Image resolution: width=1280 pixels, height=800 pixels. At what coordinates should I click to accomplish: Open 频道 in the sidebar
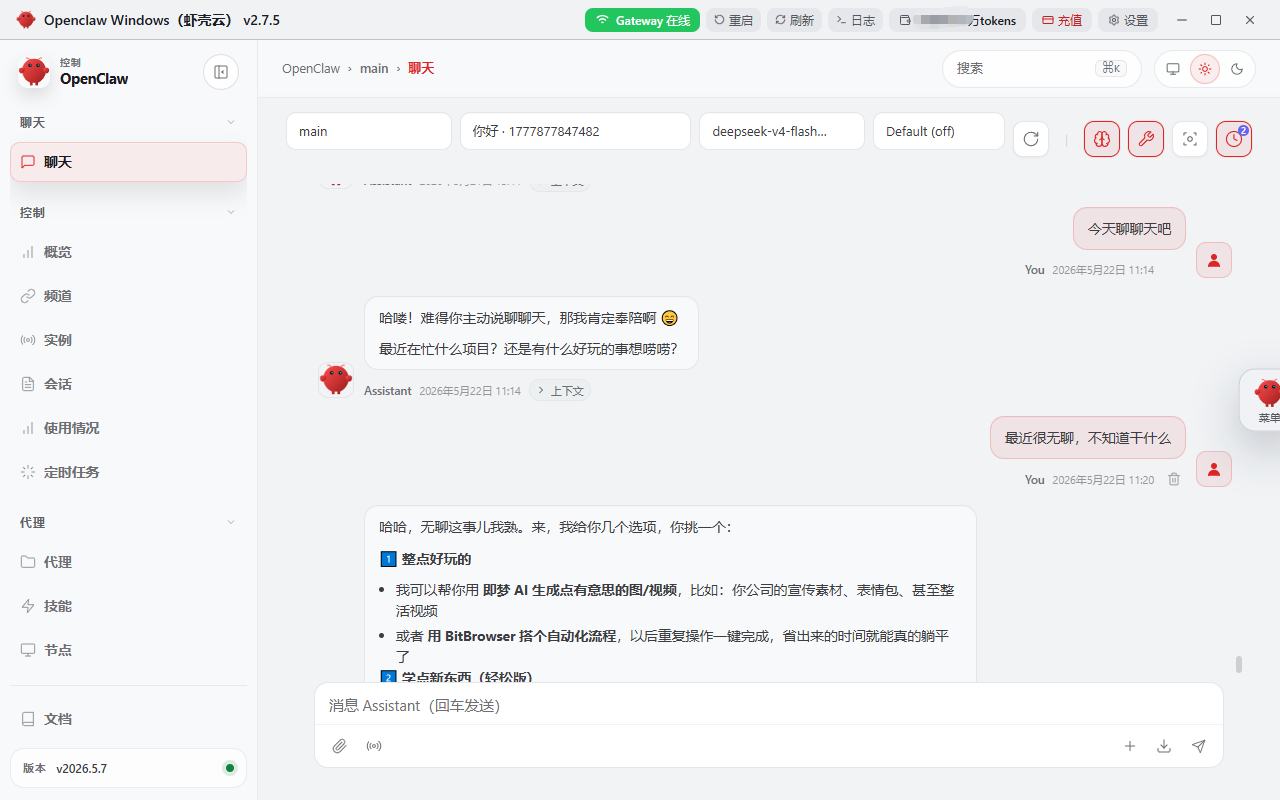[128, 296]
